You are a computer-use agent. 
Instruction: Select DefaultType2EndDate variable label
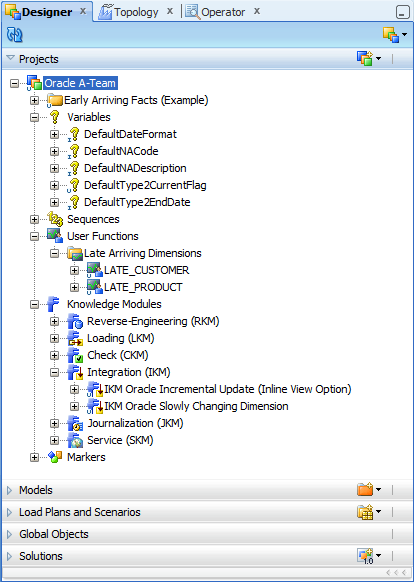point(137,202)
